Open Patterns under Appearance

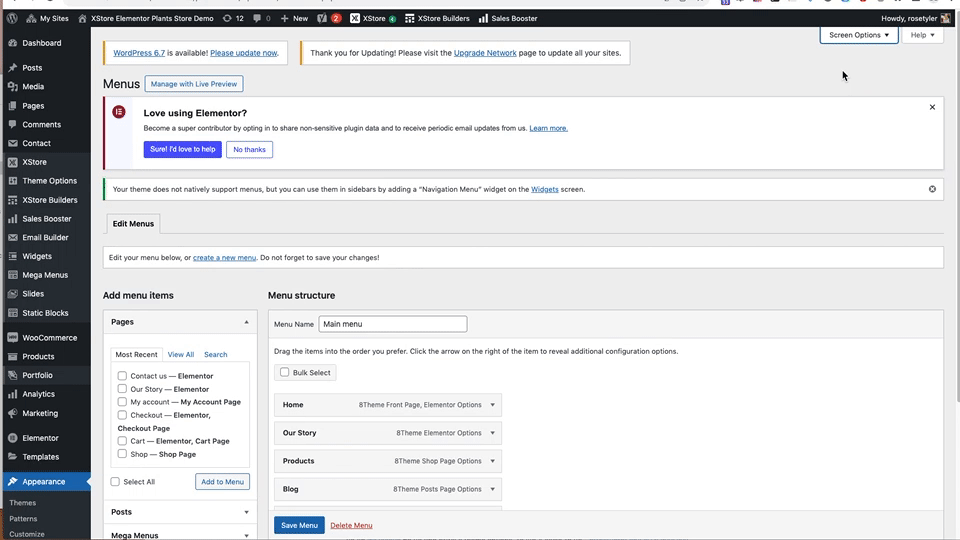click(x=23, y=519)
